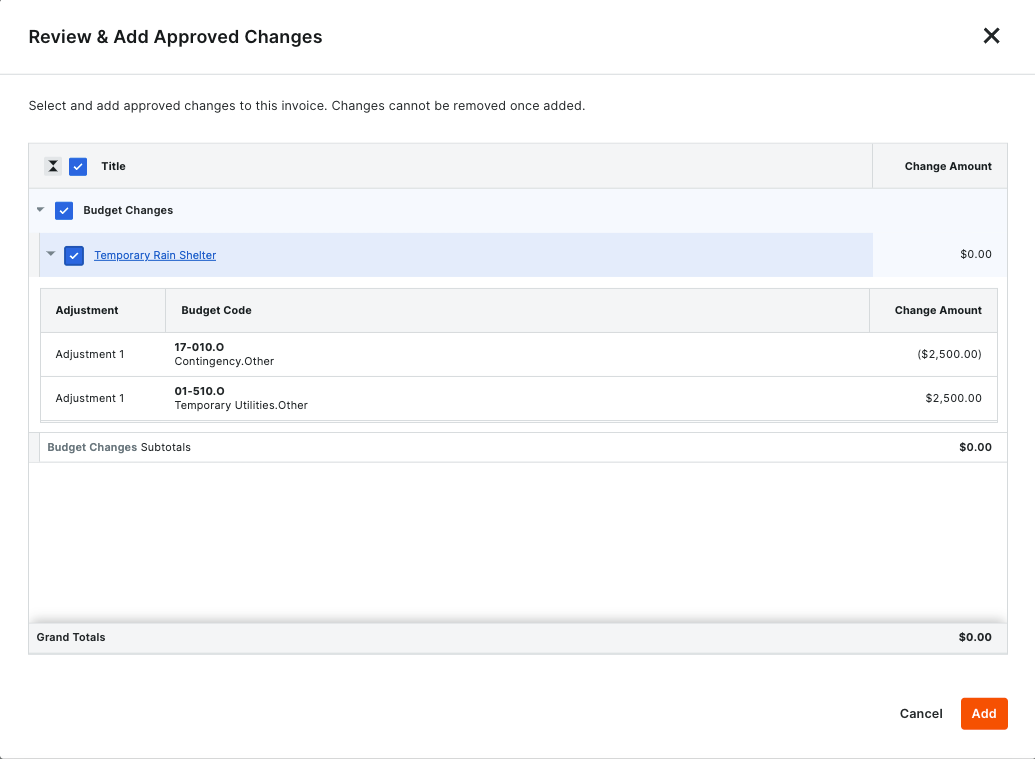This screenshot has width=1035, height=759.
Task: Click Adjustment 1 in the Contingency row
Action: 90,354
